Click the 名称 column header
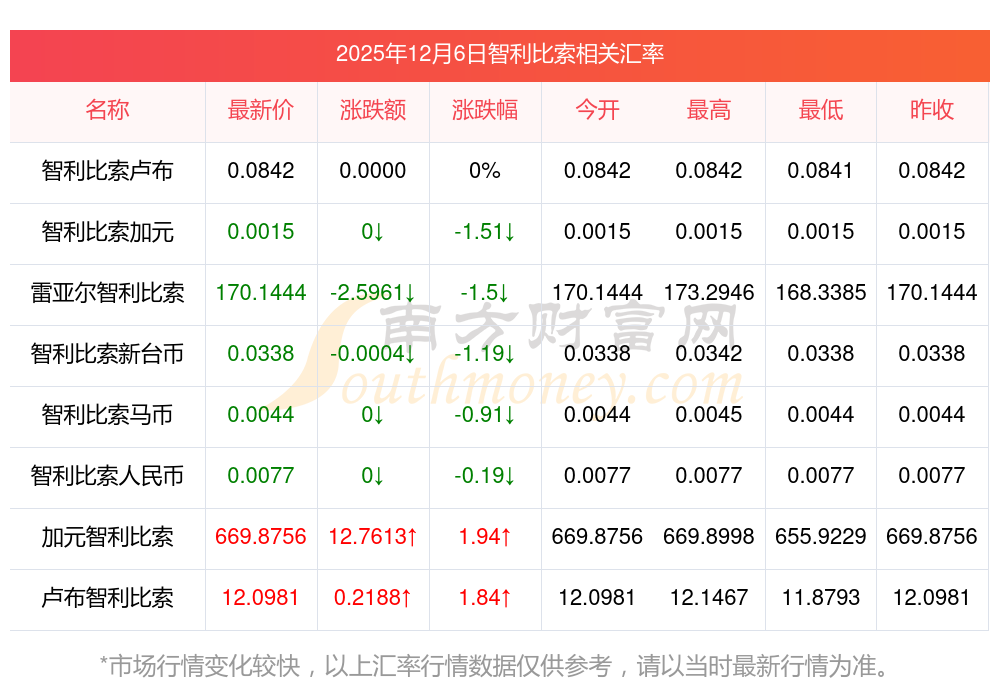Image resolution: width=1000 pixels, height=697 pixels. coord(107,110)
